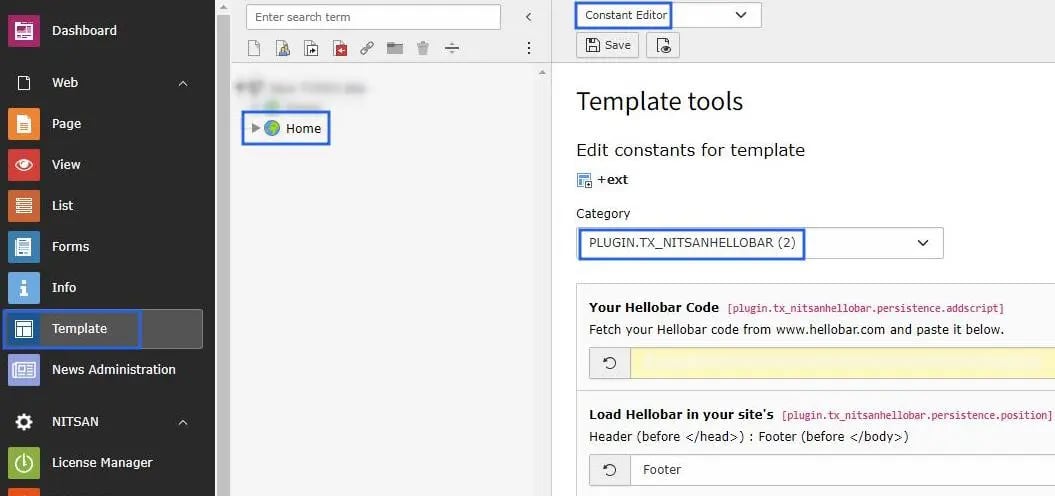Select the Home page in tree
The width and height of the screenshot is (1055, 496).
pyautogui.click(x=303, y=129)
